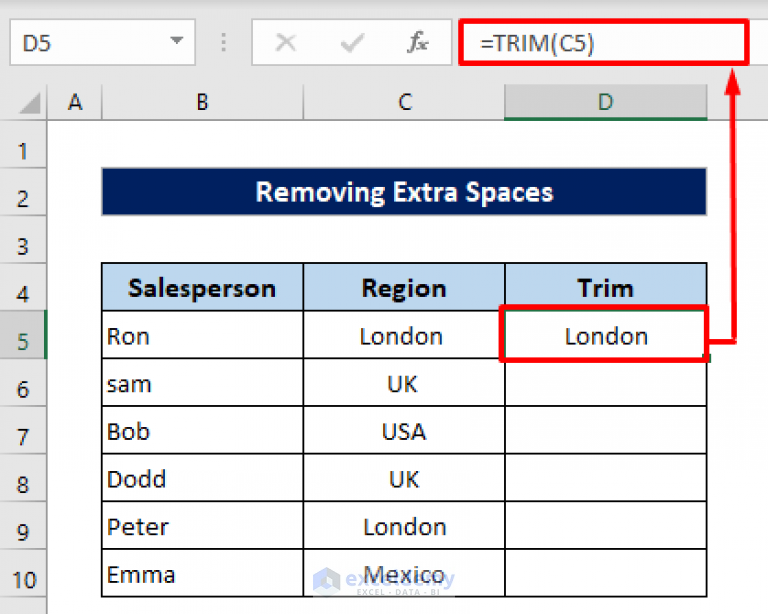Select column B header
Screen dimensions: 768x614
(202, 102)
